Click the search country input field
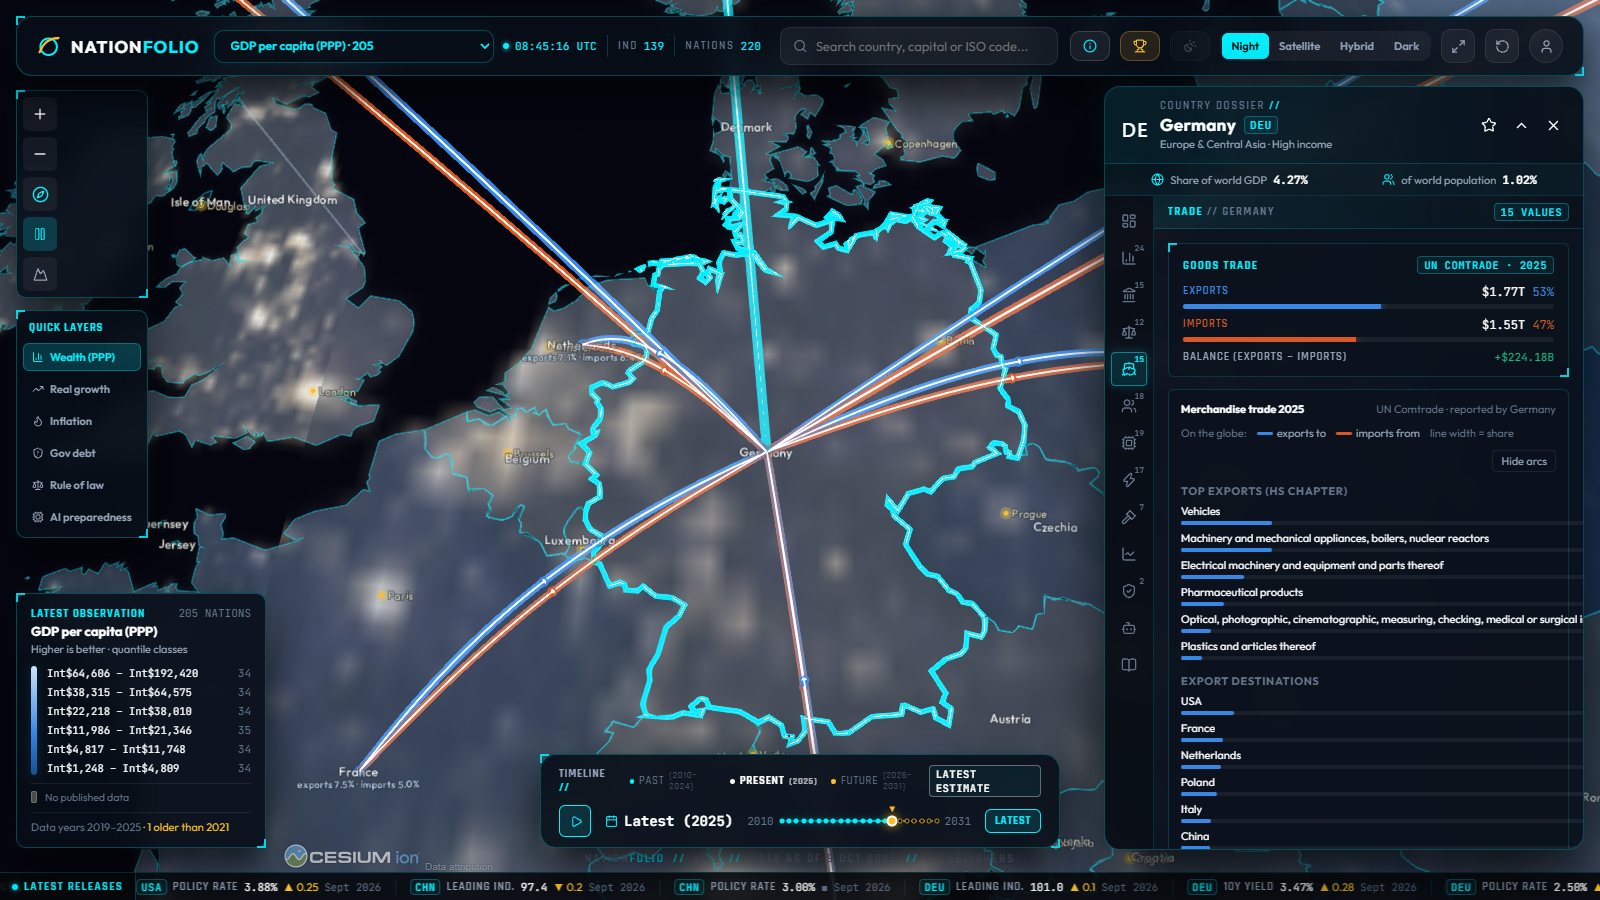Viewport: 1600px width, 900px height. tap(918, 46)
